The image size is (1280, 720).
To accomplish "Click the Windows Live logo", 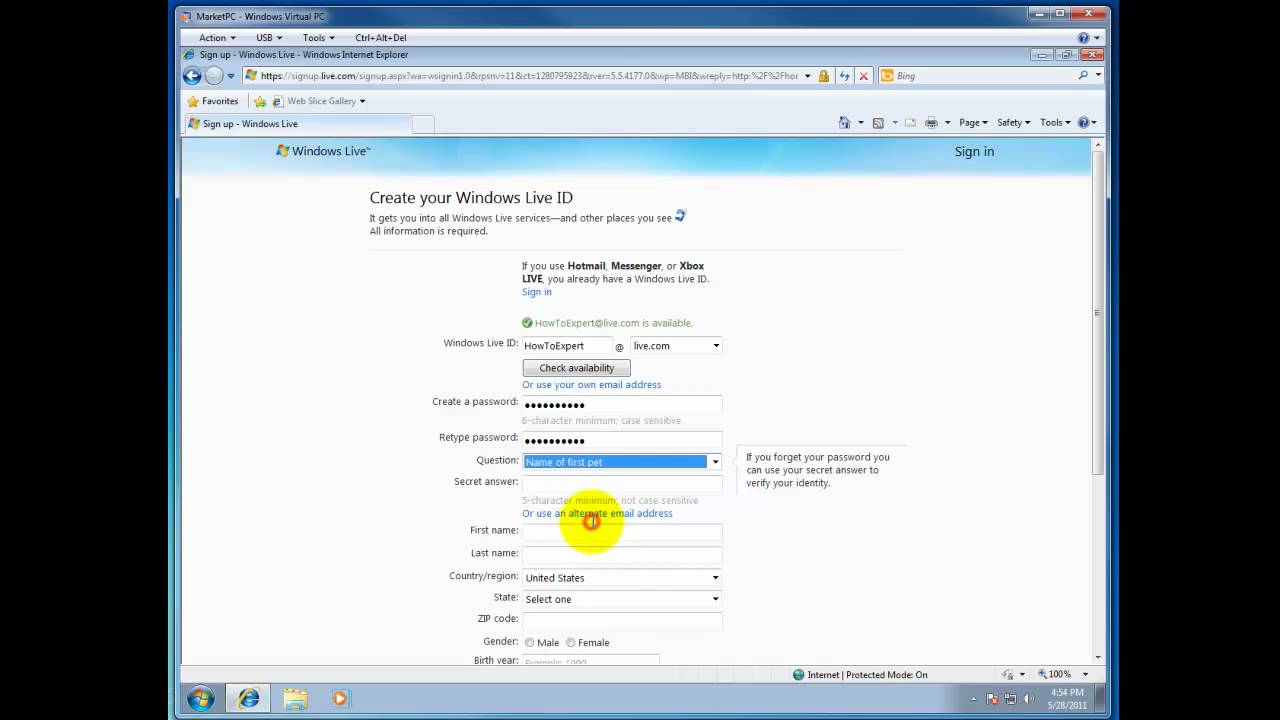I will point(323,151).
